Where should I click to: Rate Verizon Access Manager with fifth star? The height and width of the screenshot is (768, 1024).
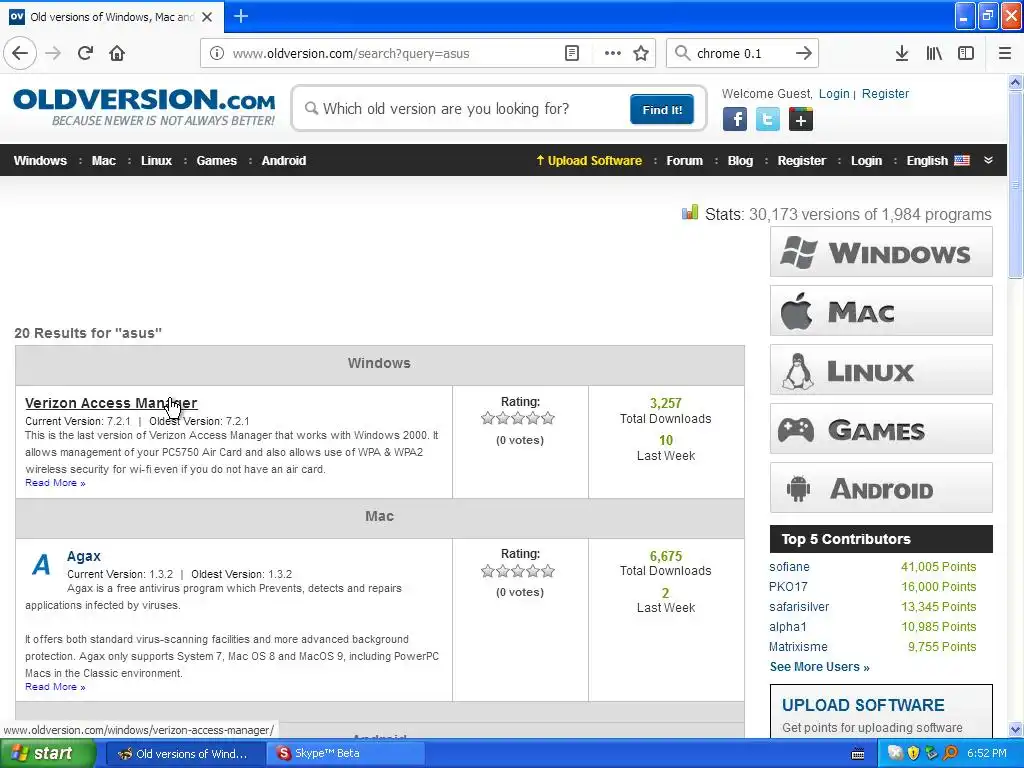click(x=549, y=418)
